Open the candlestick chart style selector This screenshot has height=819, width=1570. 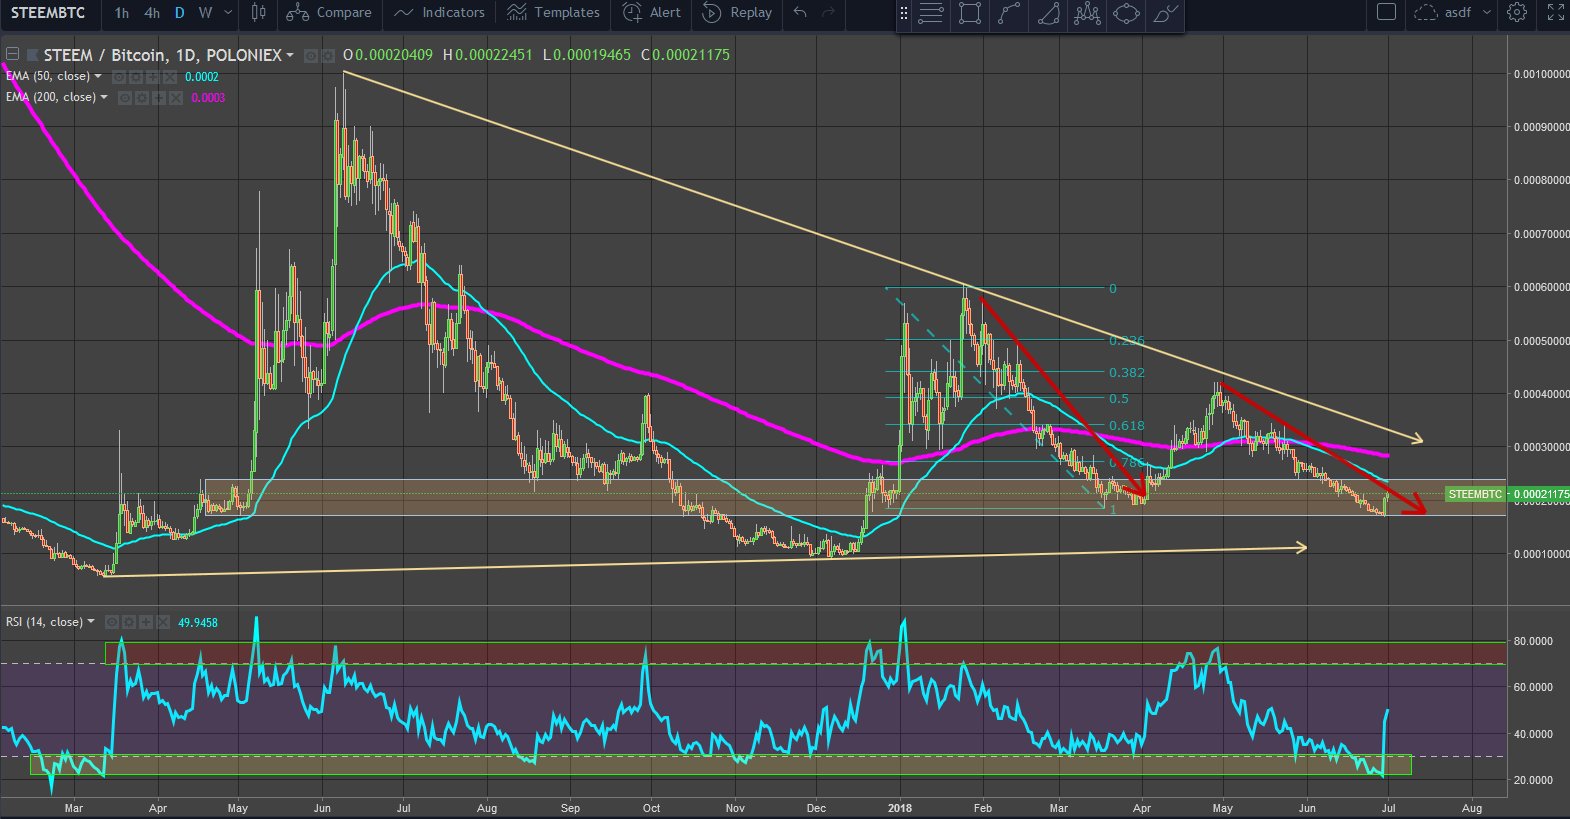(259, 13)
